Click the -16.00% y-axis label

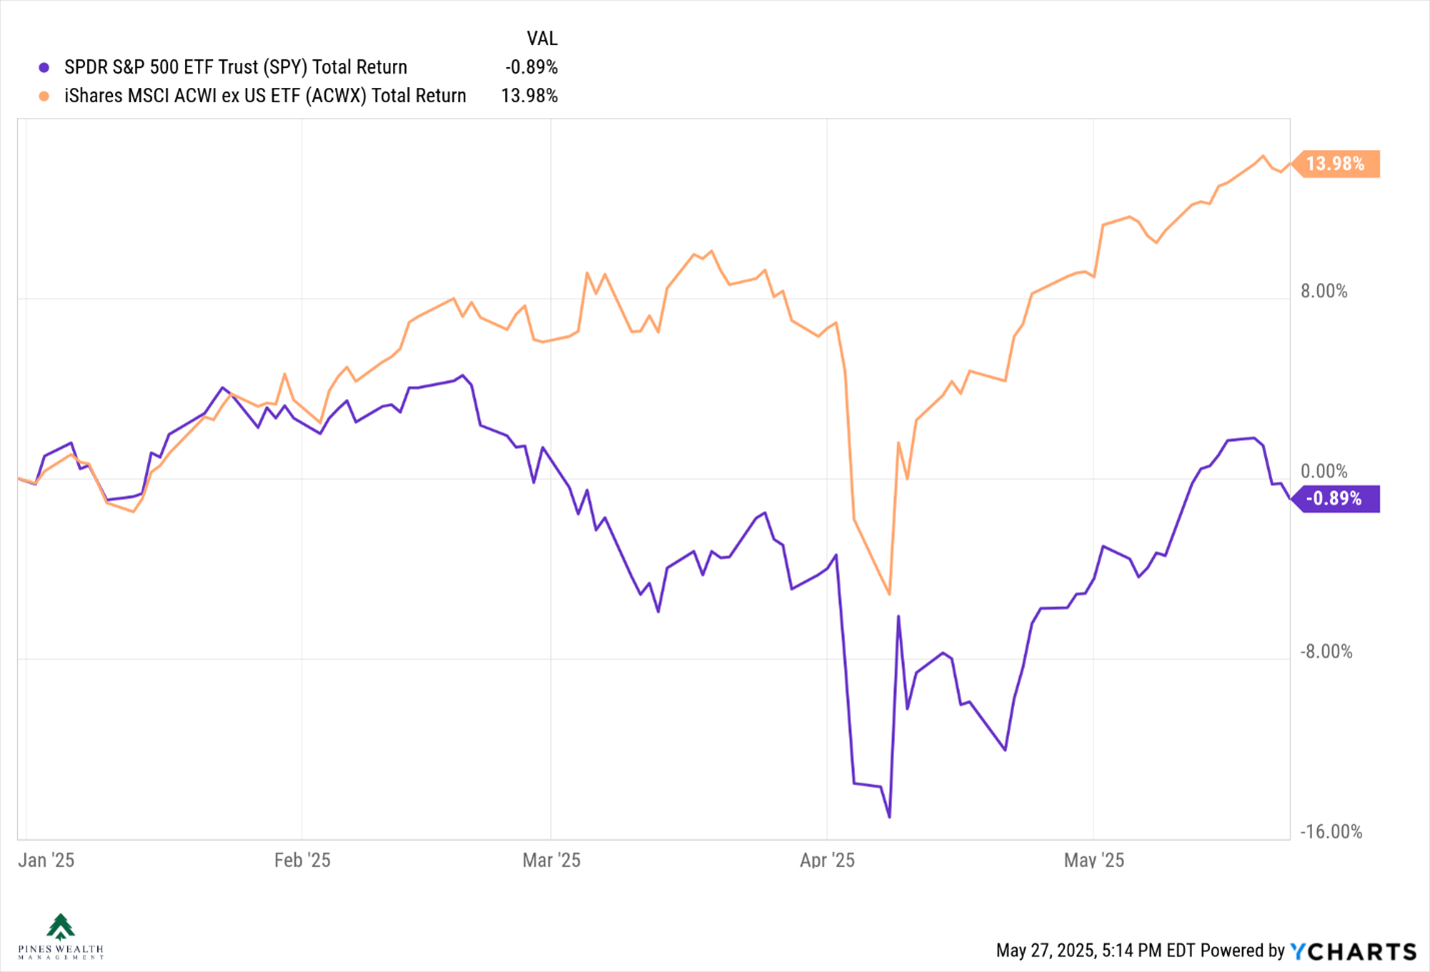pos(1331,832)
